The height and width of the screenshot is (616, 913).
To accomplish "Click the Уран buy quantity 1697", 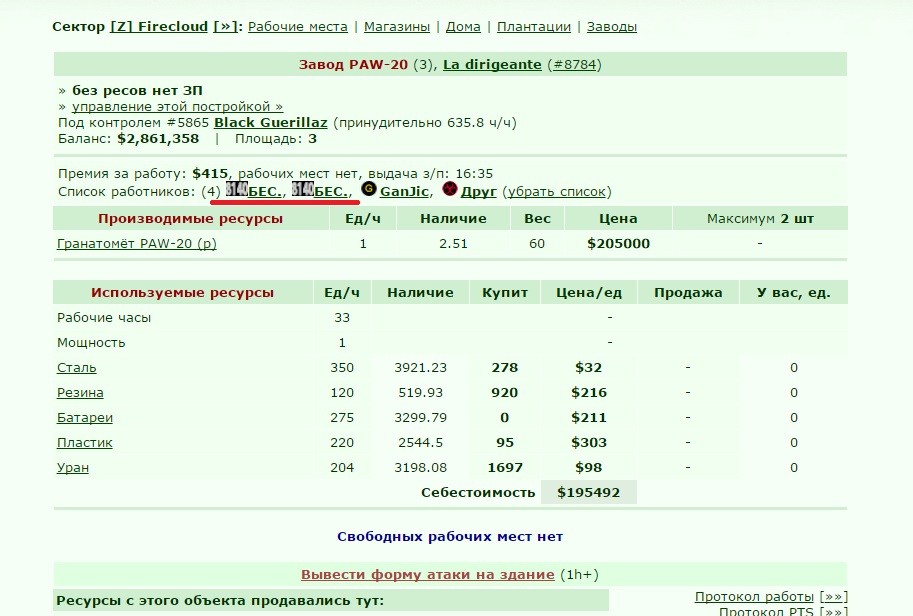I will [x=505, y=468].
